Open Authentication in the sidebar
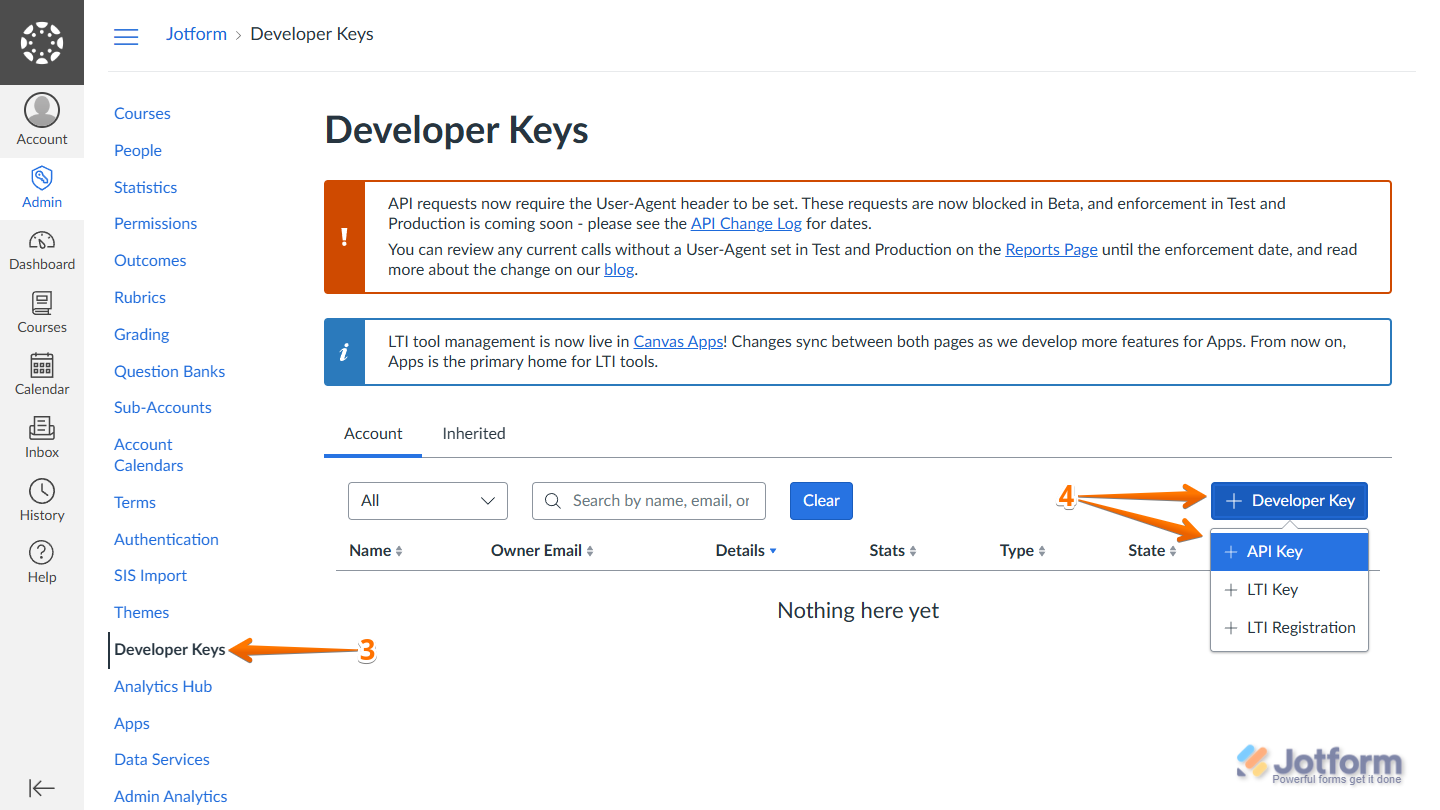Screen dimensions: 1440x810 [x=166, y=540]
